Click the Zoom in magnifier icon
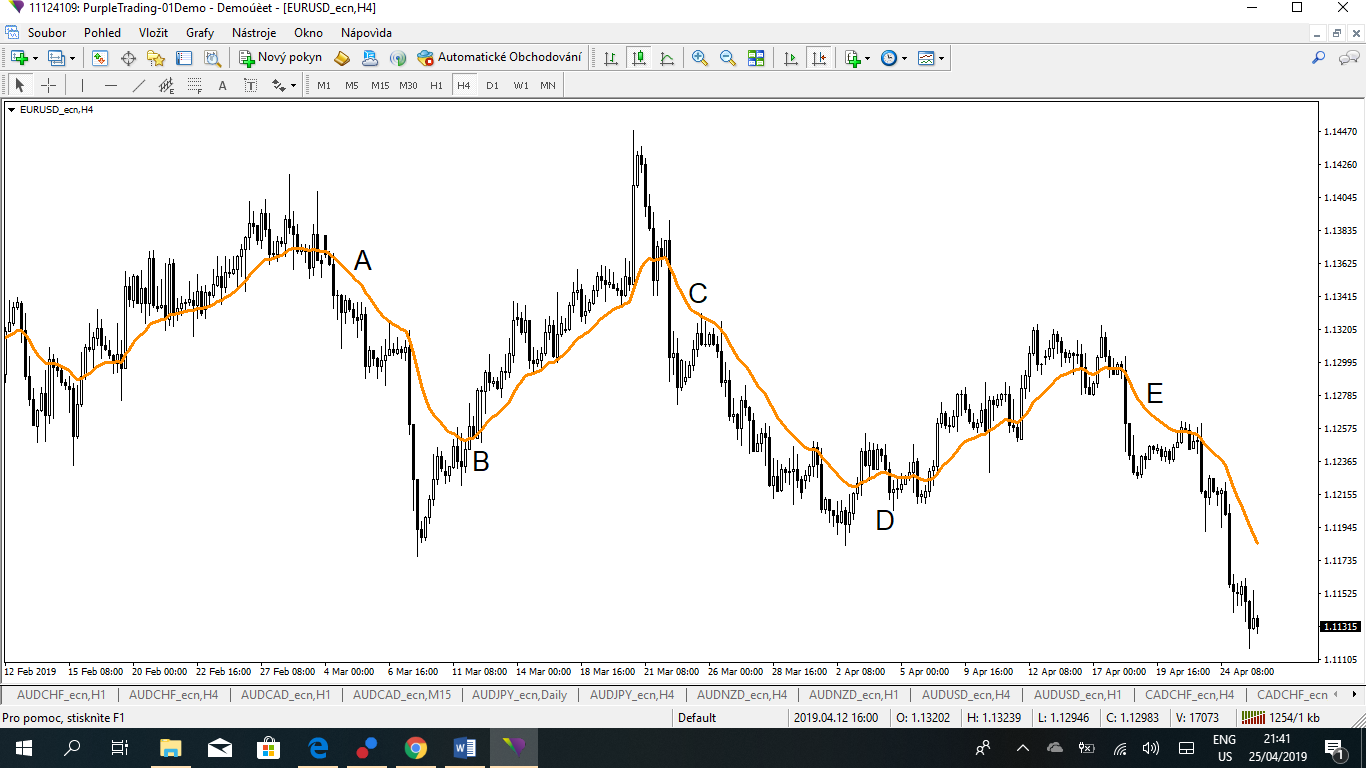This screenshot has height=768, width=1366. (699, 57)
